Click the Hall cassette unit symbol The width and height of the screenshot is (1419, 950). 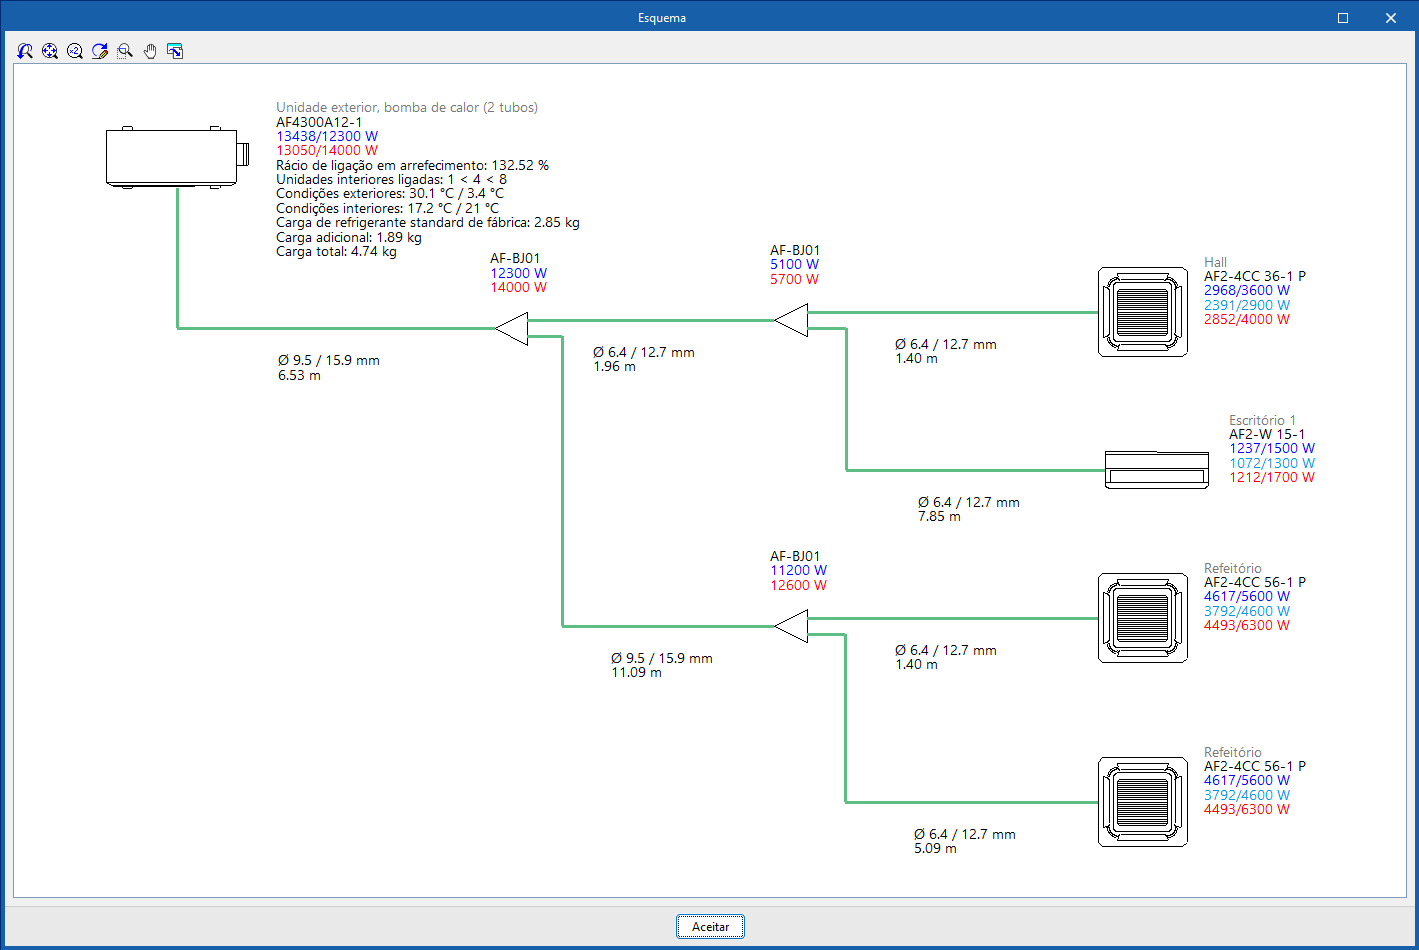point(1143,312)
